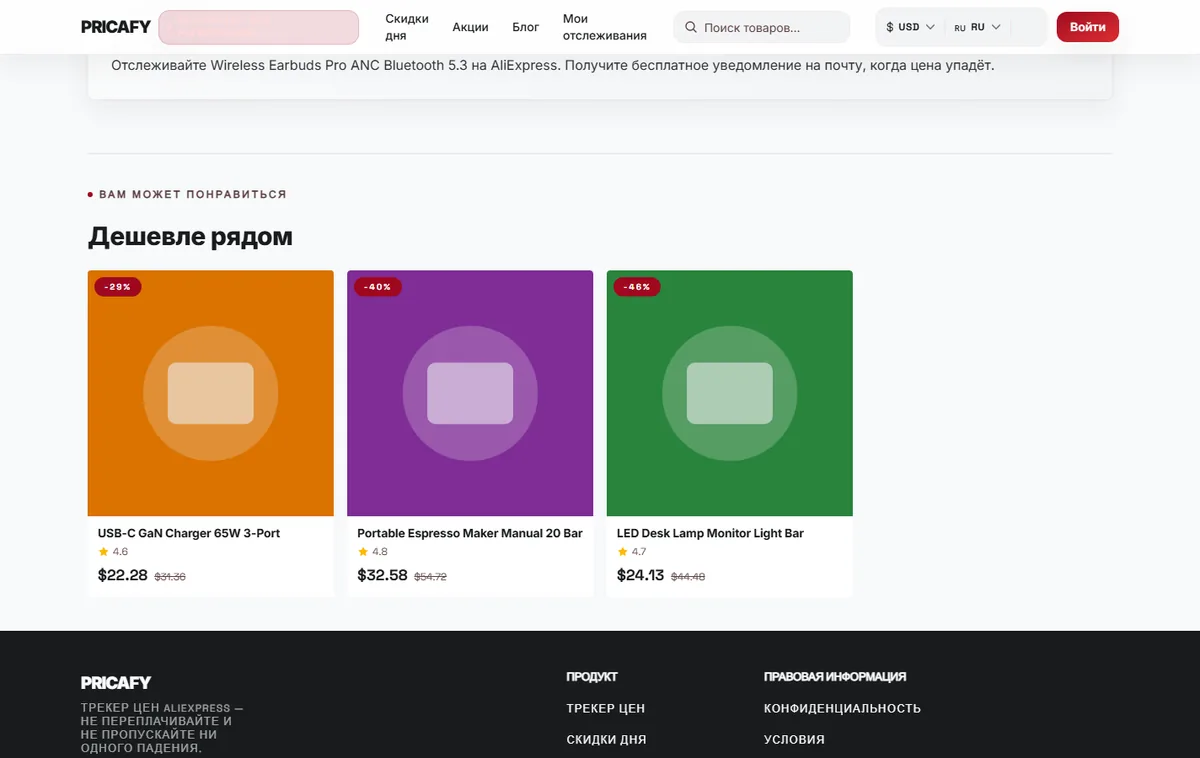Open the Portable Espresso Maker Manual 20 Bar title

470,533
